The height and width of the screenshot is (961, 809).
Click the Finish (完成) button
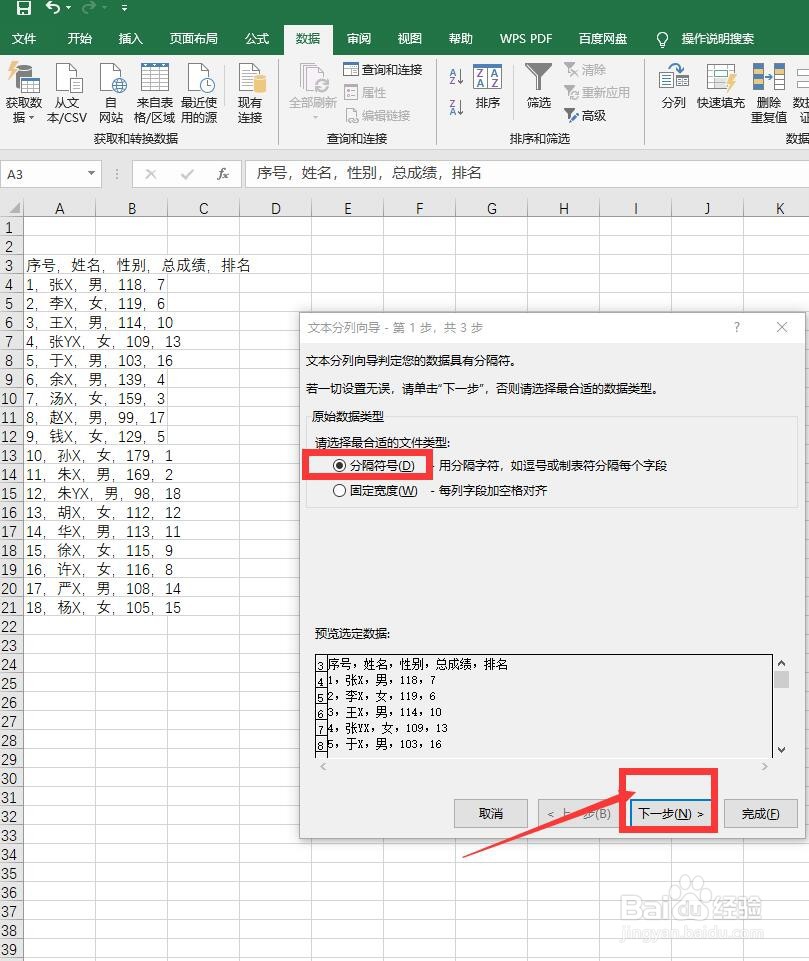point(761,814)
